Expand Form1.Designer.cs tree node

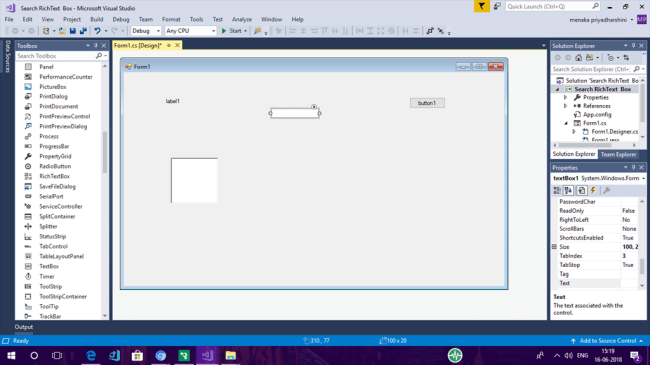[x=574, y=131]
